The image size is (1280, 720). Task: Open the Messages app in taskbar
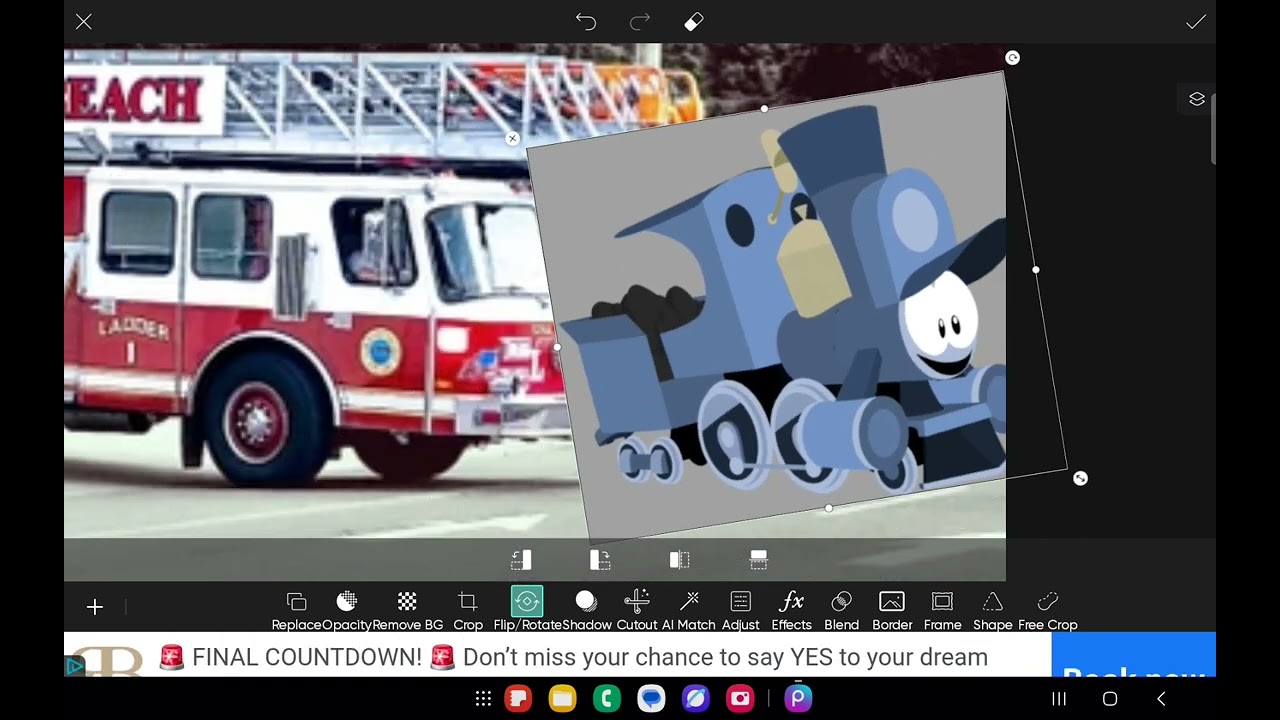(652, 699)
